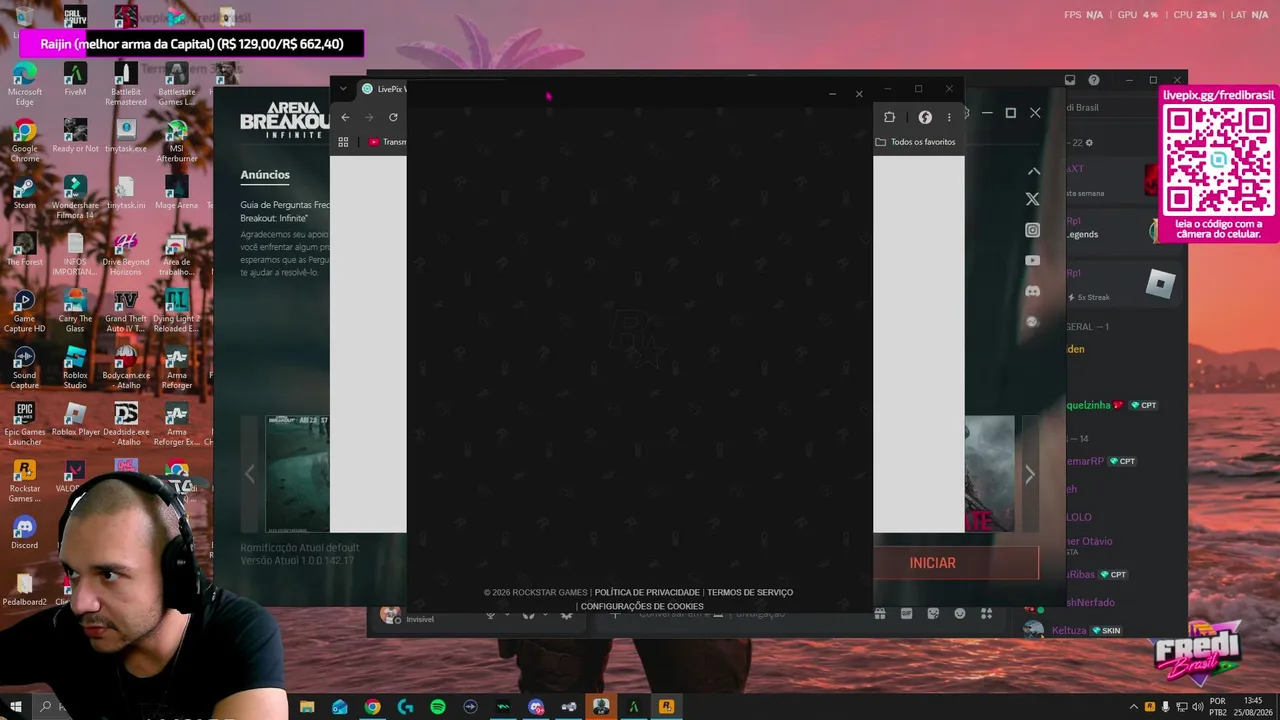Open the Arma Reforger desktop shortcut
Image resolution: width=1280 pixels, height=720 pixels.
(177, 369)
